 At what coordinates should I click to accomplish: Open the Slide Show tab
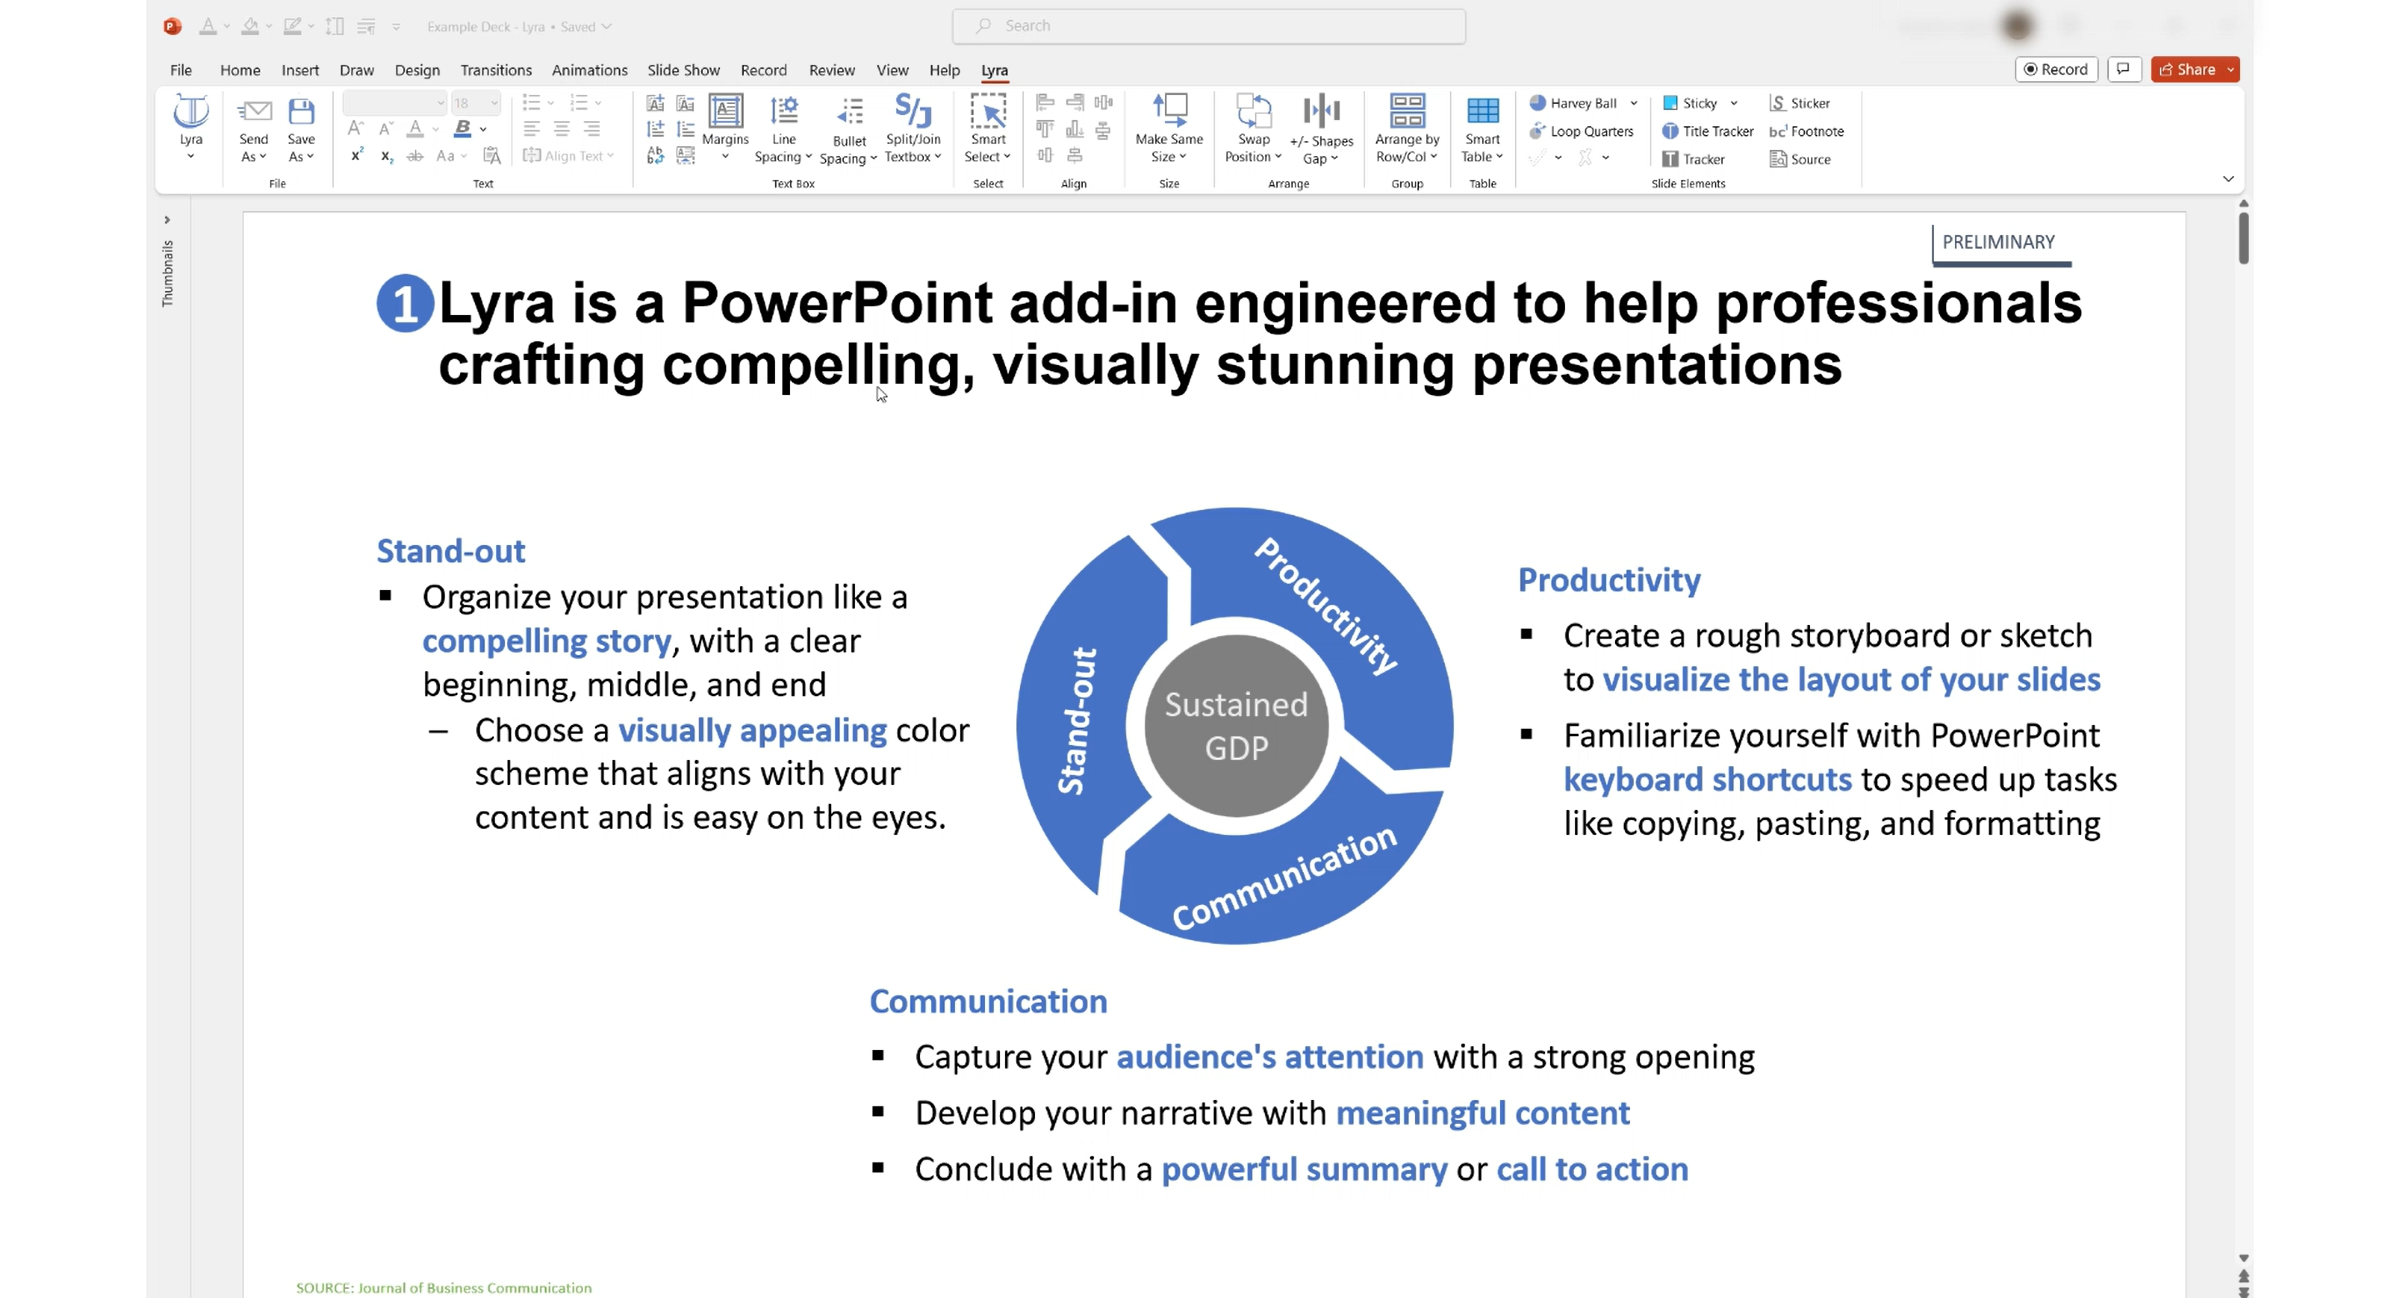(683, 70)
